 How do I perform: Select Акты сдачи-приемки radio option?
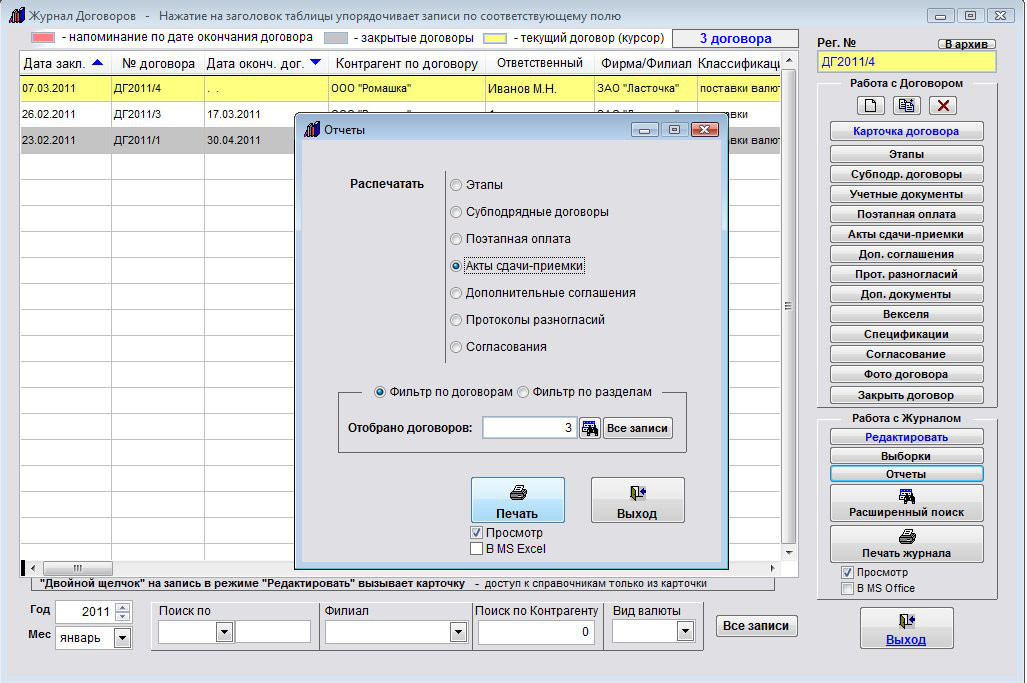coord(456,266)
